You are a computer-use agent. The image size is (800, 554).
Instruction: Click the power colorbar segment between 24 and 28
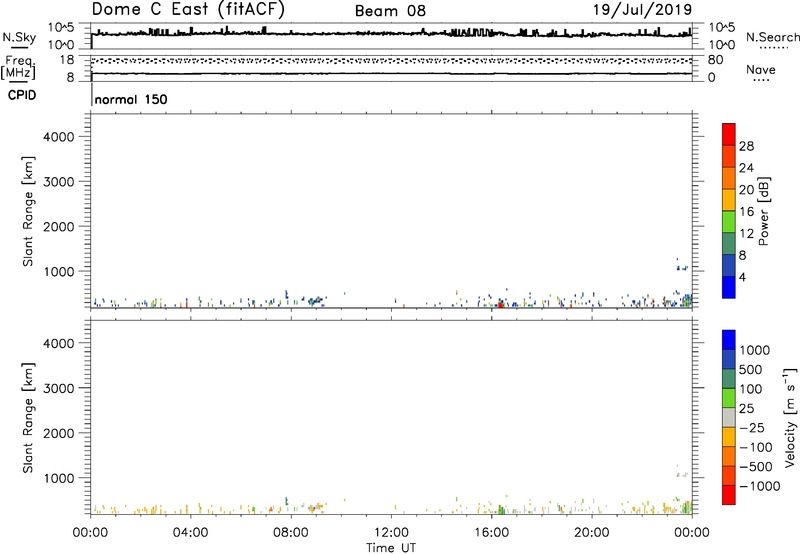pos(729,156)
